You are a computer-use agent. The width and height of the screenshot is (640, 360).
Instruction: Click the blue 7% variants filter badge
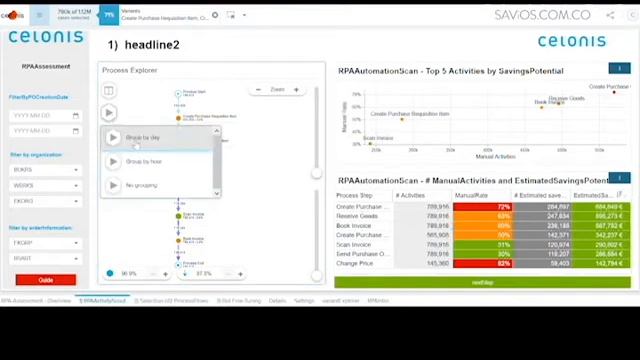click(x=109, y=15)
